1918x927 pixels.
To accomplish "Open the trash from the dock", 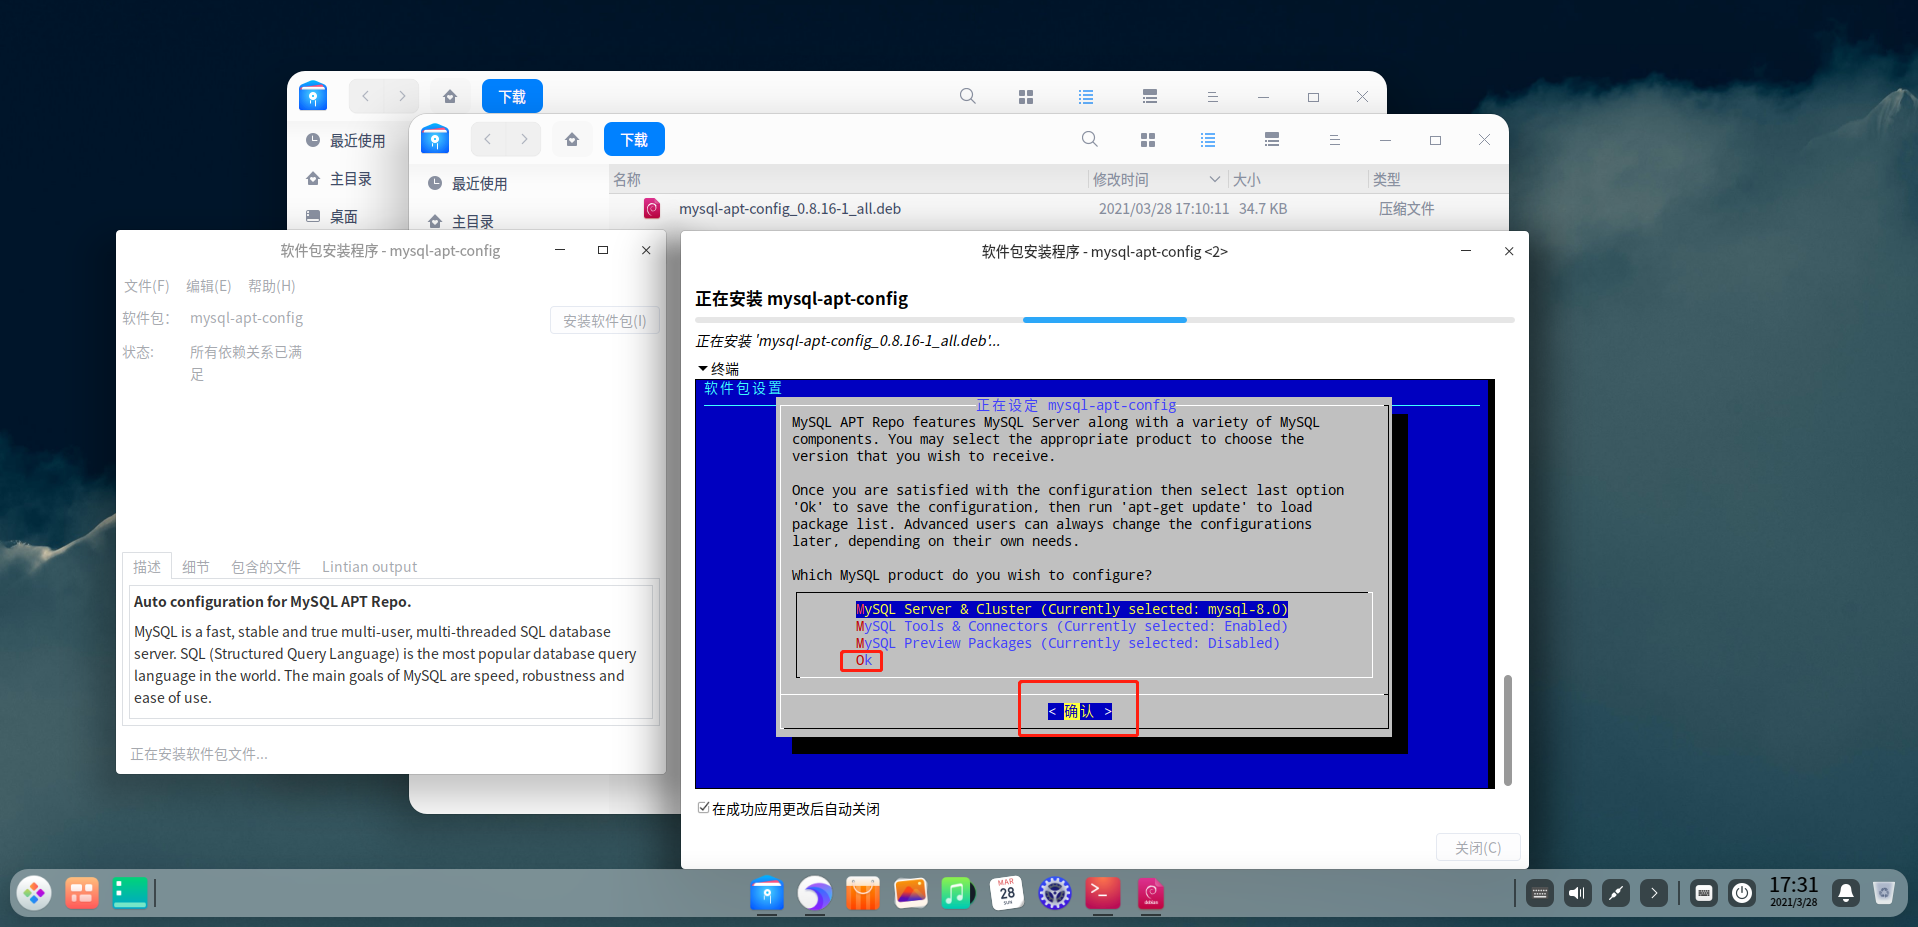I will [1884, 893].
